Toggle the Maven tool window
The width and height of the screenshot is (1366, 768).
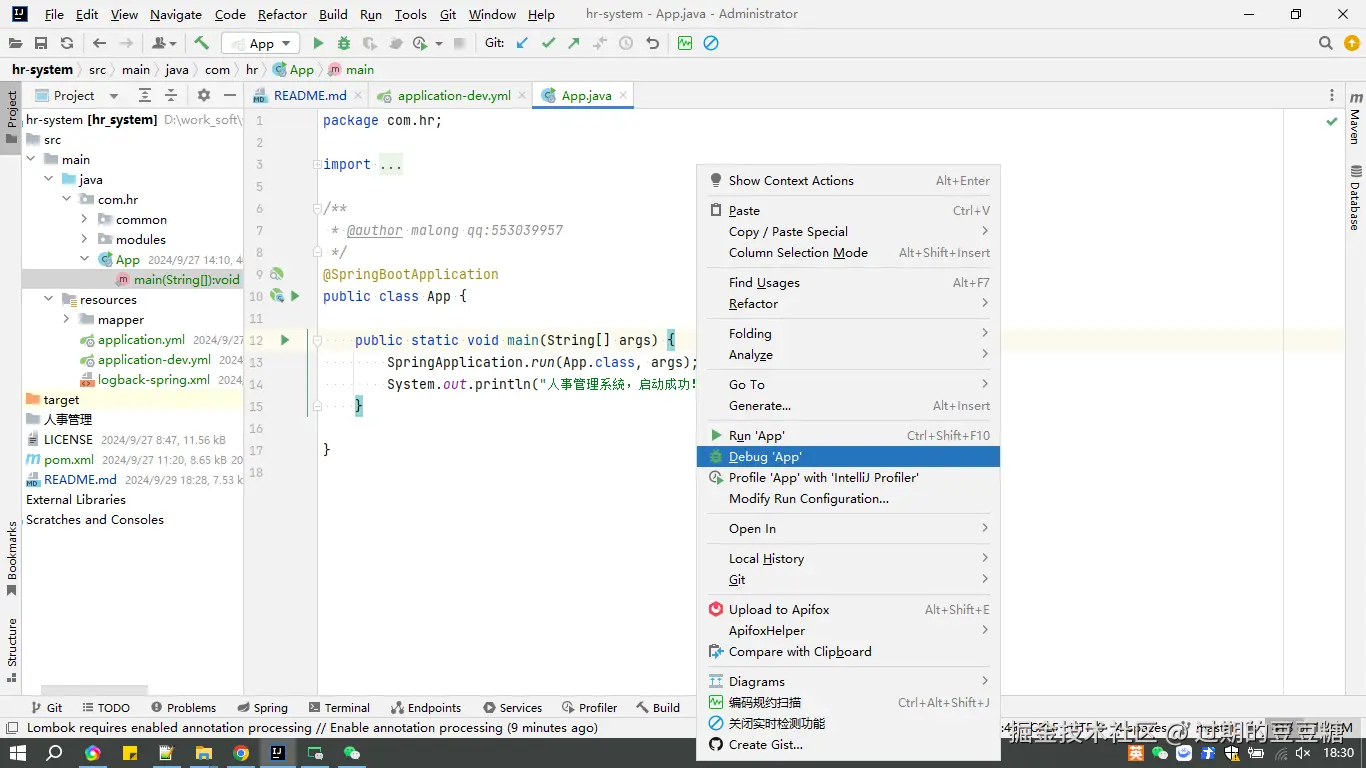point(1355,118)
